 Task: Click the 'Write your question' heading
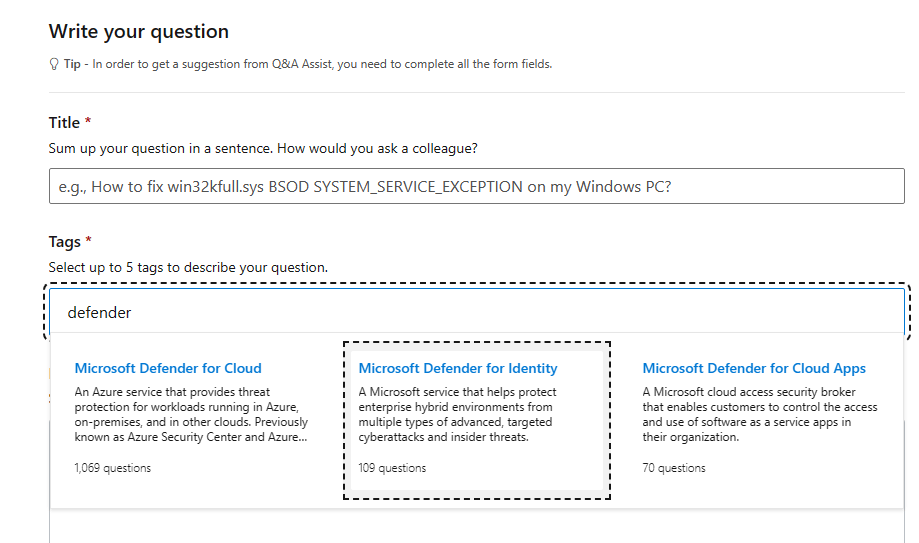pyautogui.click(x=139, y=32)
